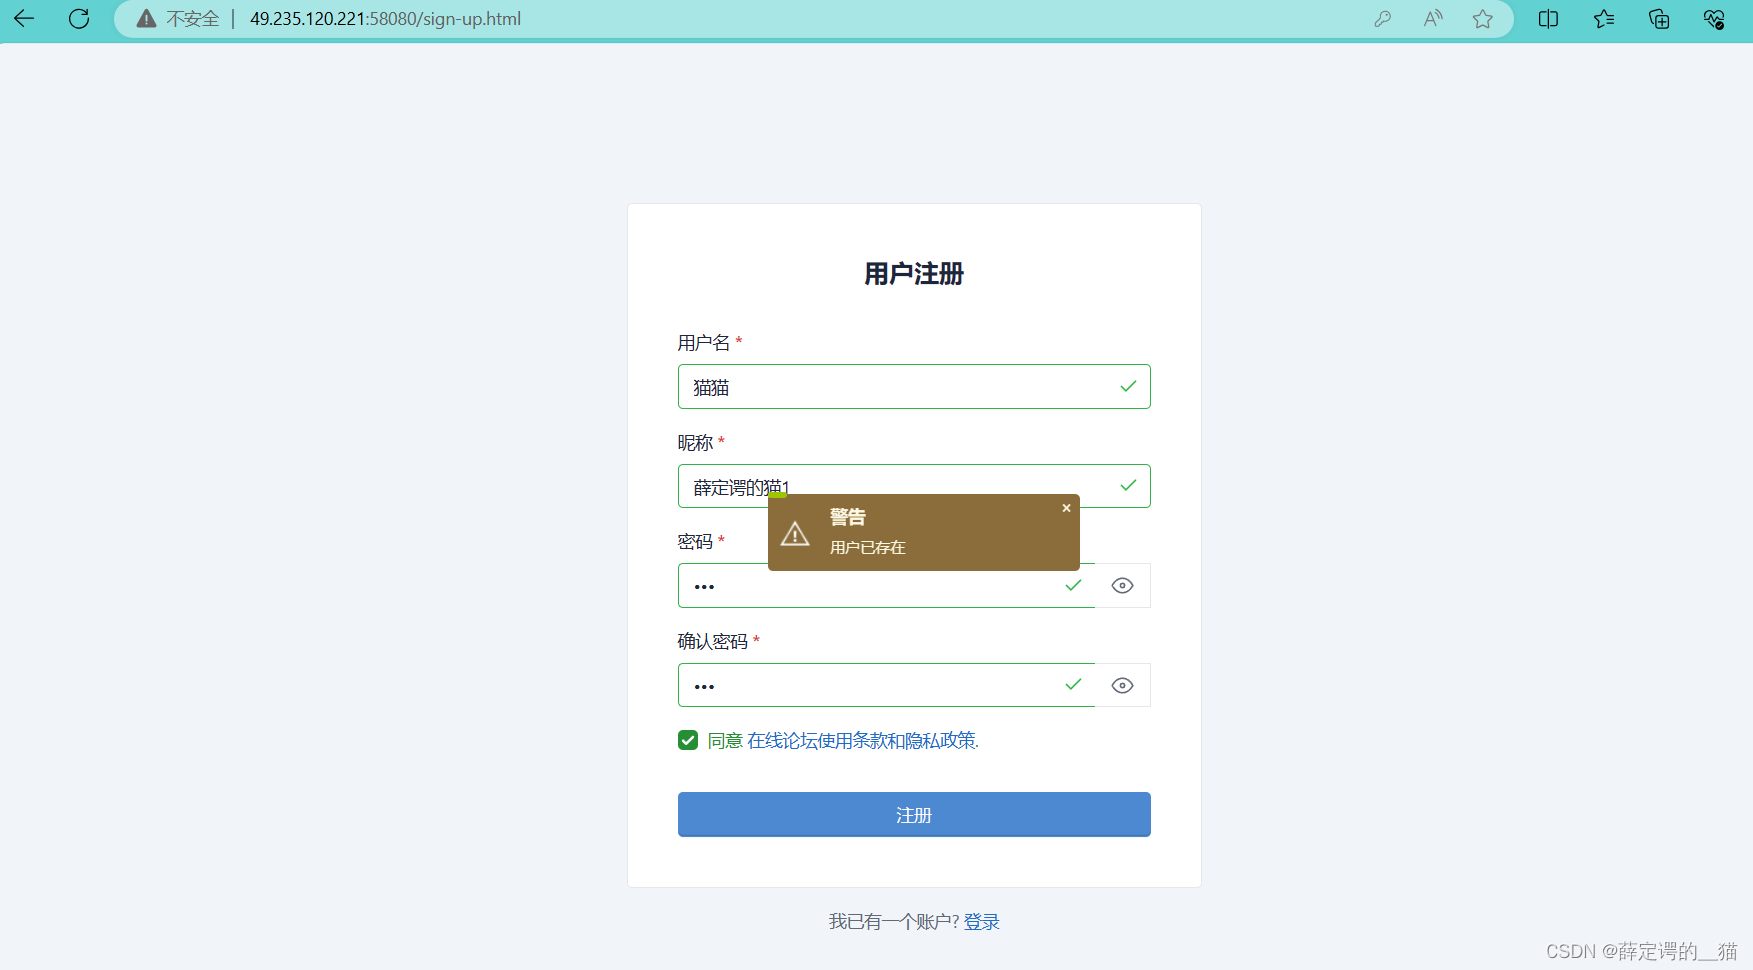The image size is (1753, 970).
Task: Open the split screen icon in toolbar
Action: (x=1548, y=18)
